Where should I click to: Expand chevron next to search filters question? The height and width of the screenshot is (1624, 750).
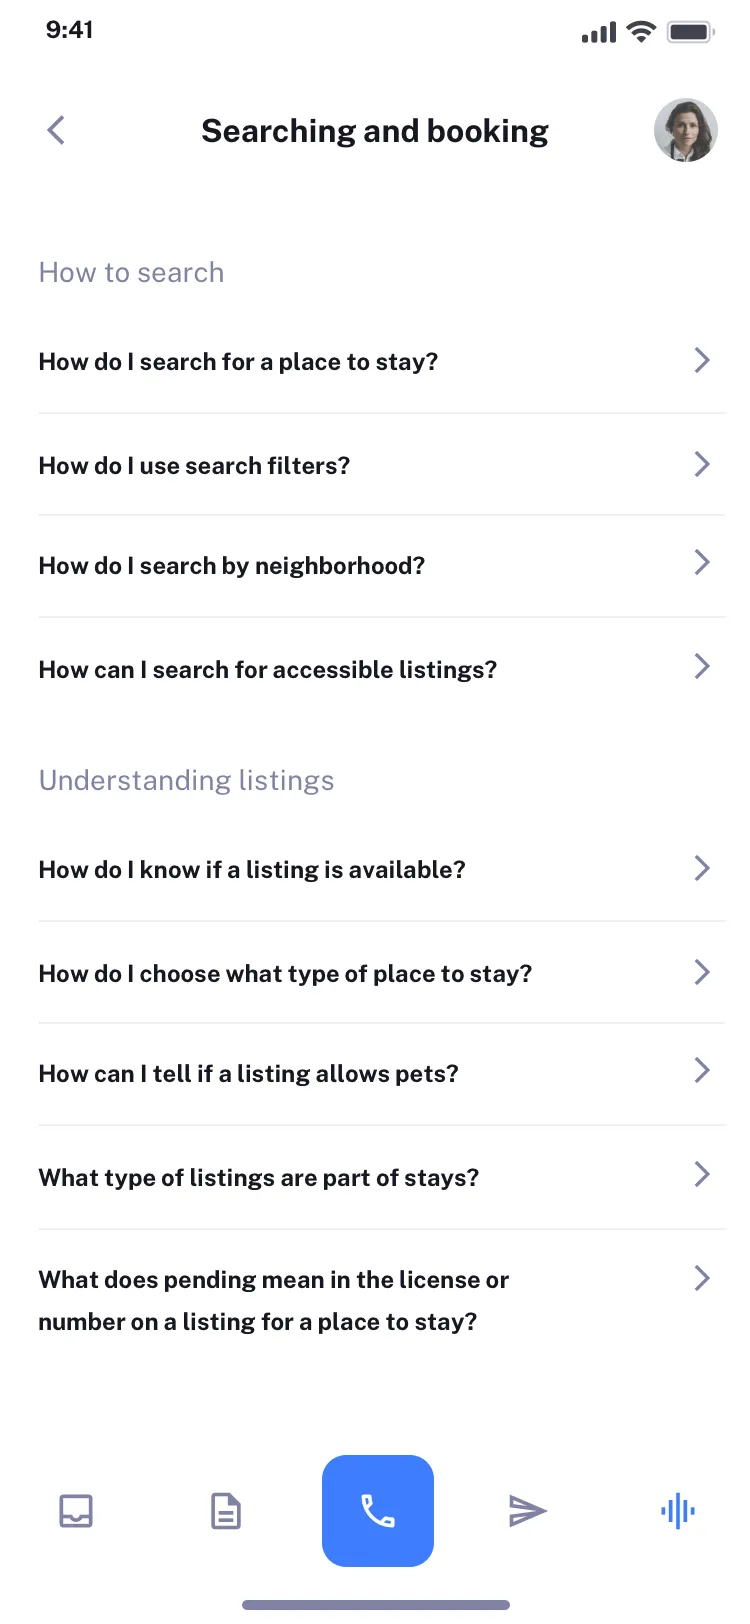pos(702,464)
